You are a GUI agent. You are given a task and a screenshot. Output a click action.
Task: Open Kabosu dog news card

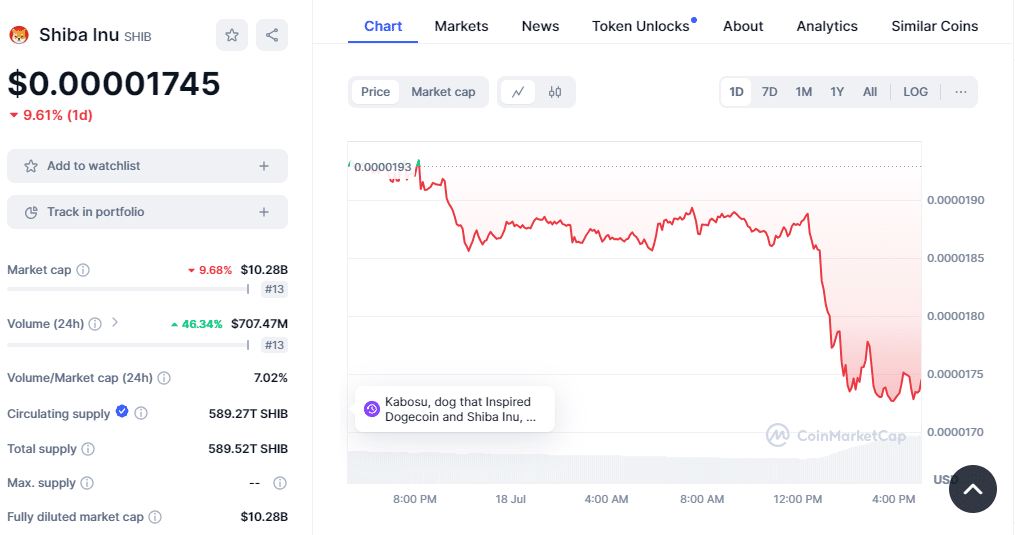[x=455, y=409]
